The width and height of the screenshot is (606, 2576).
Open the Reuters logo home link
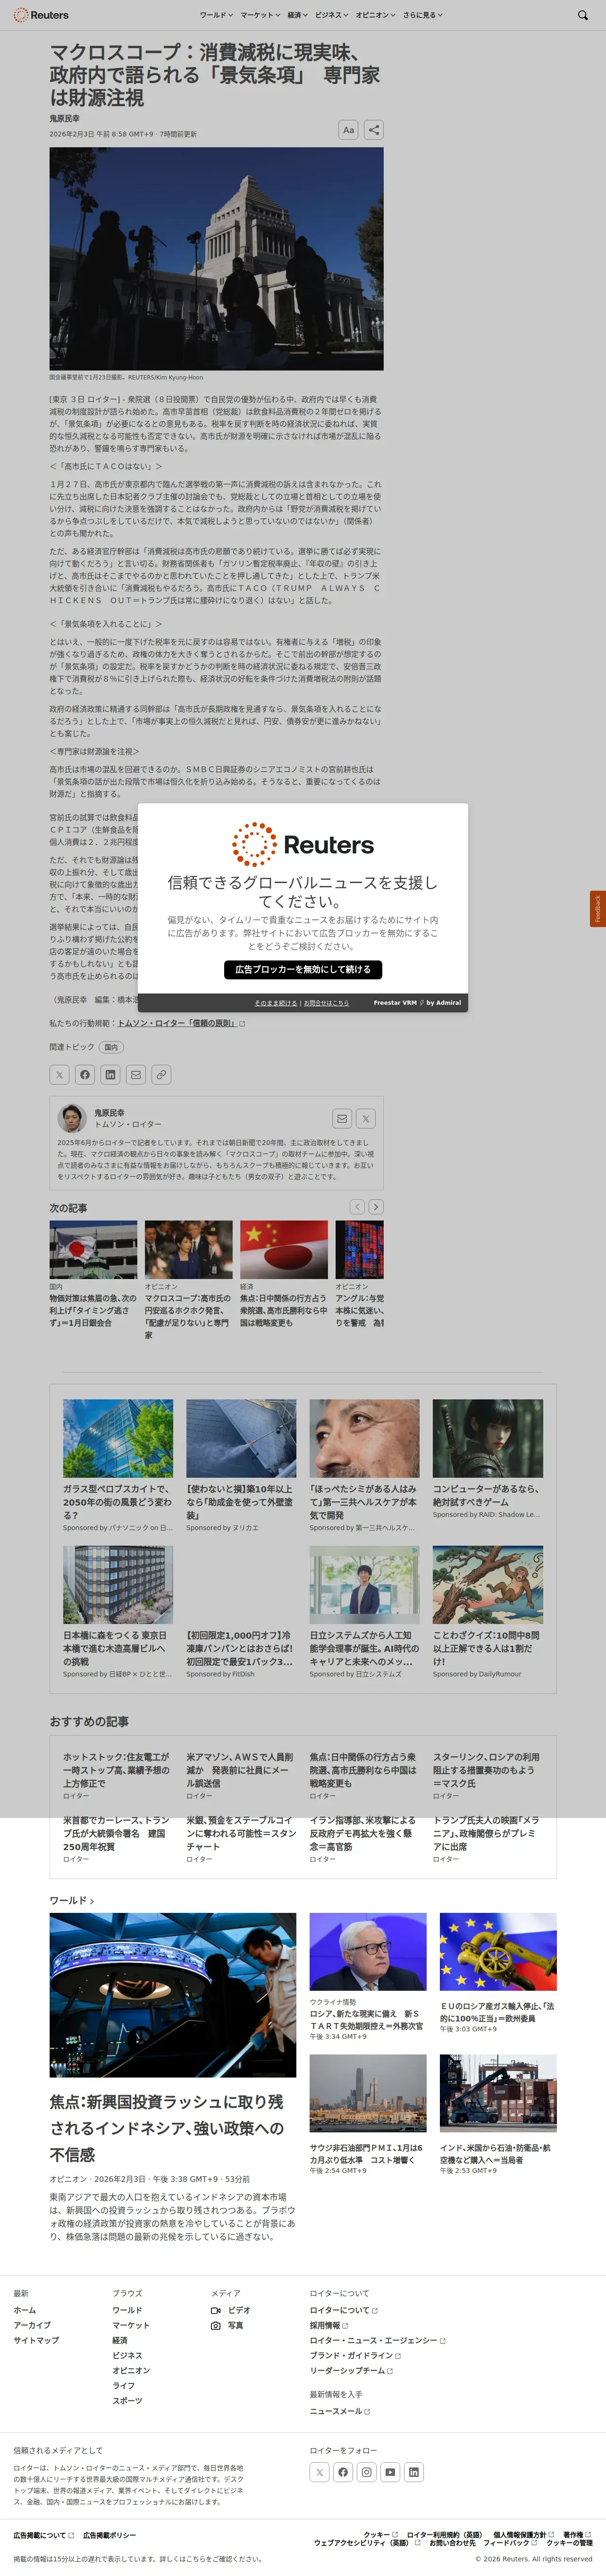pos(41,15)
